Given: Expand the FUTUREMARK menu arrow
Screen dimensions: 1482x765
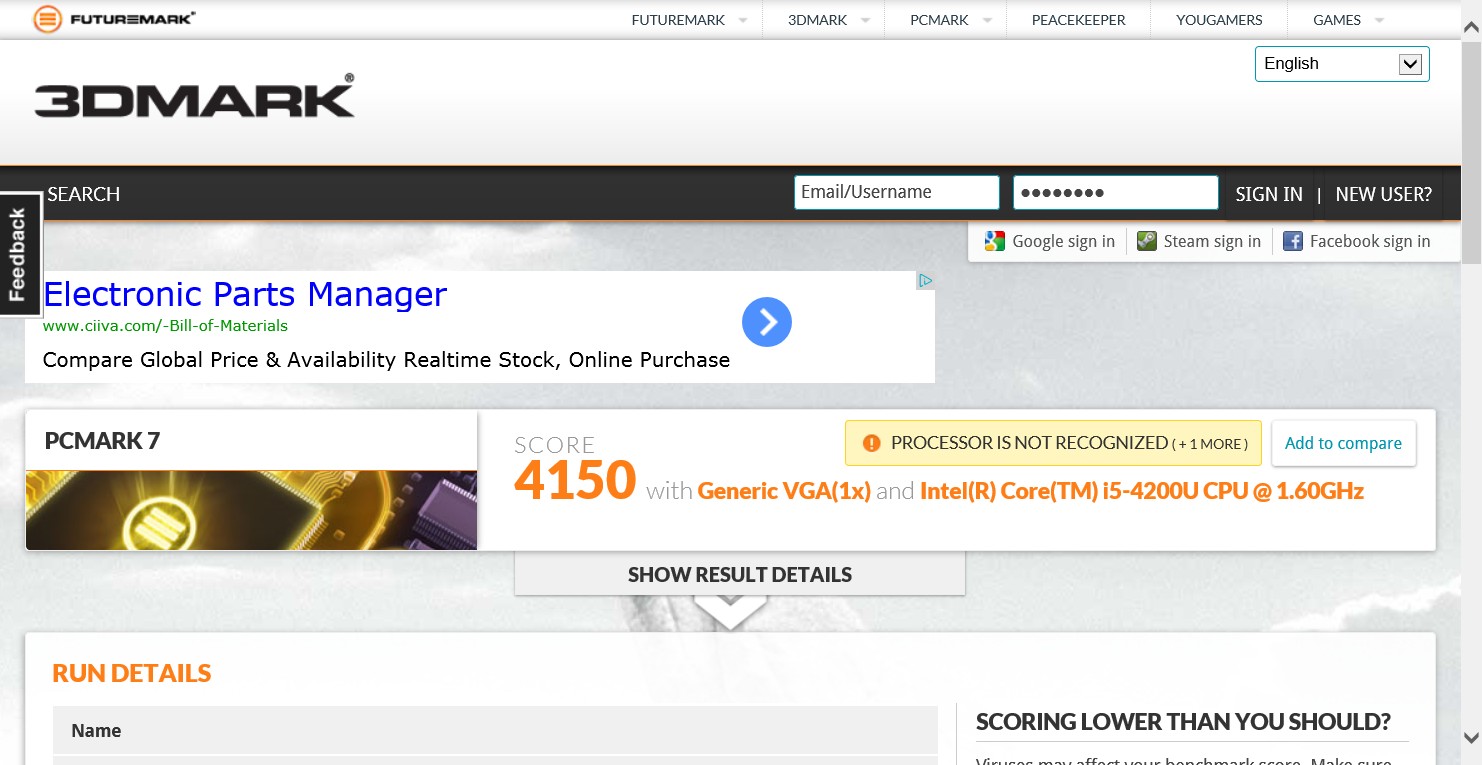Looking at the screenshot, I should coord(743,20).
